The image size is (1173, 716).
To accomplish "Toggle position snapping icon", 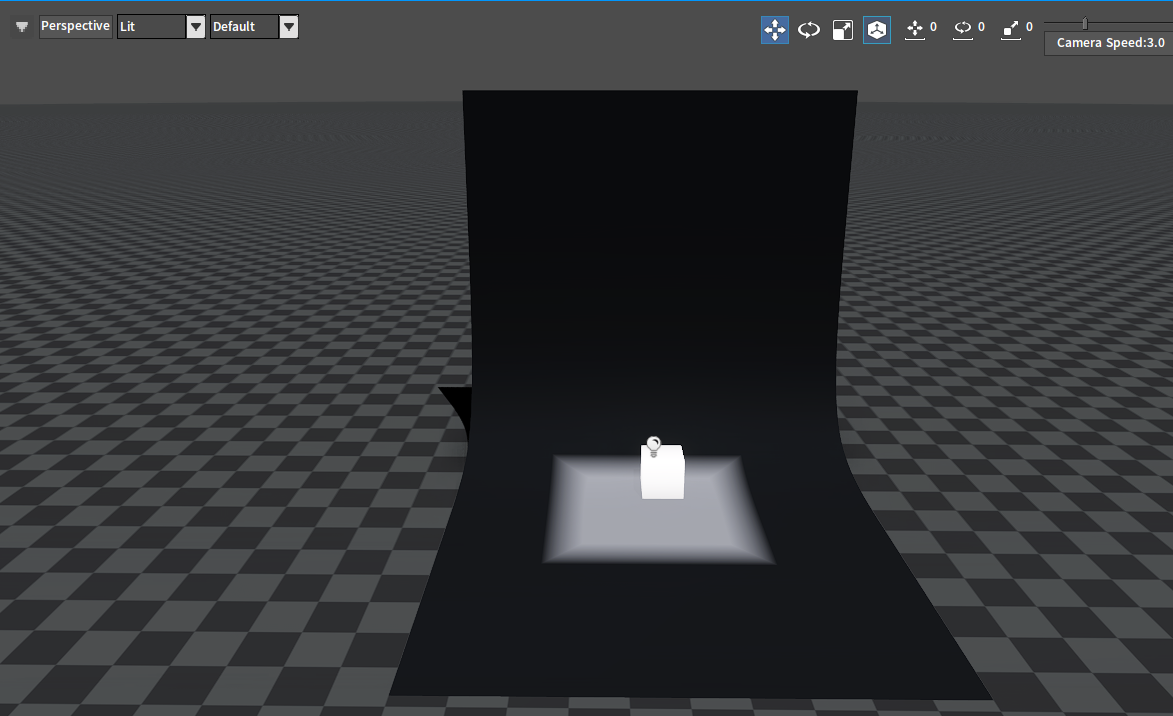I will pos(915,29).
